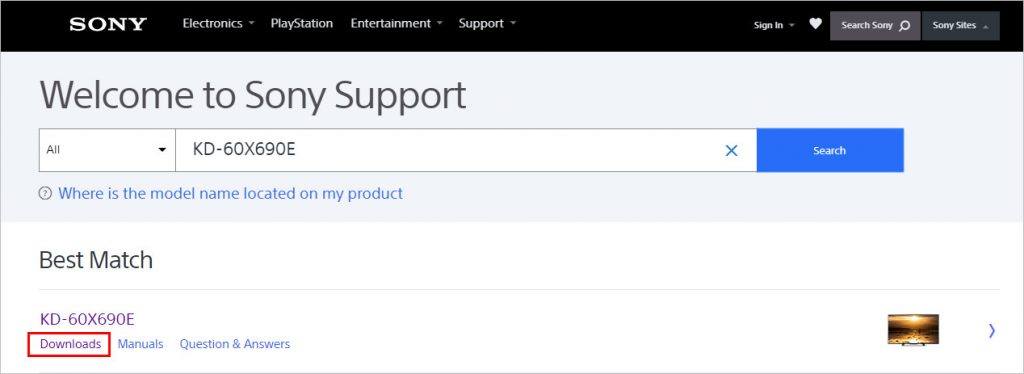This screenshot has height=374, width=1024.
Task: Click the Welcome to Sony Support heading
Action: click(253, 95)
